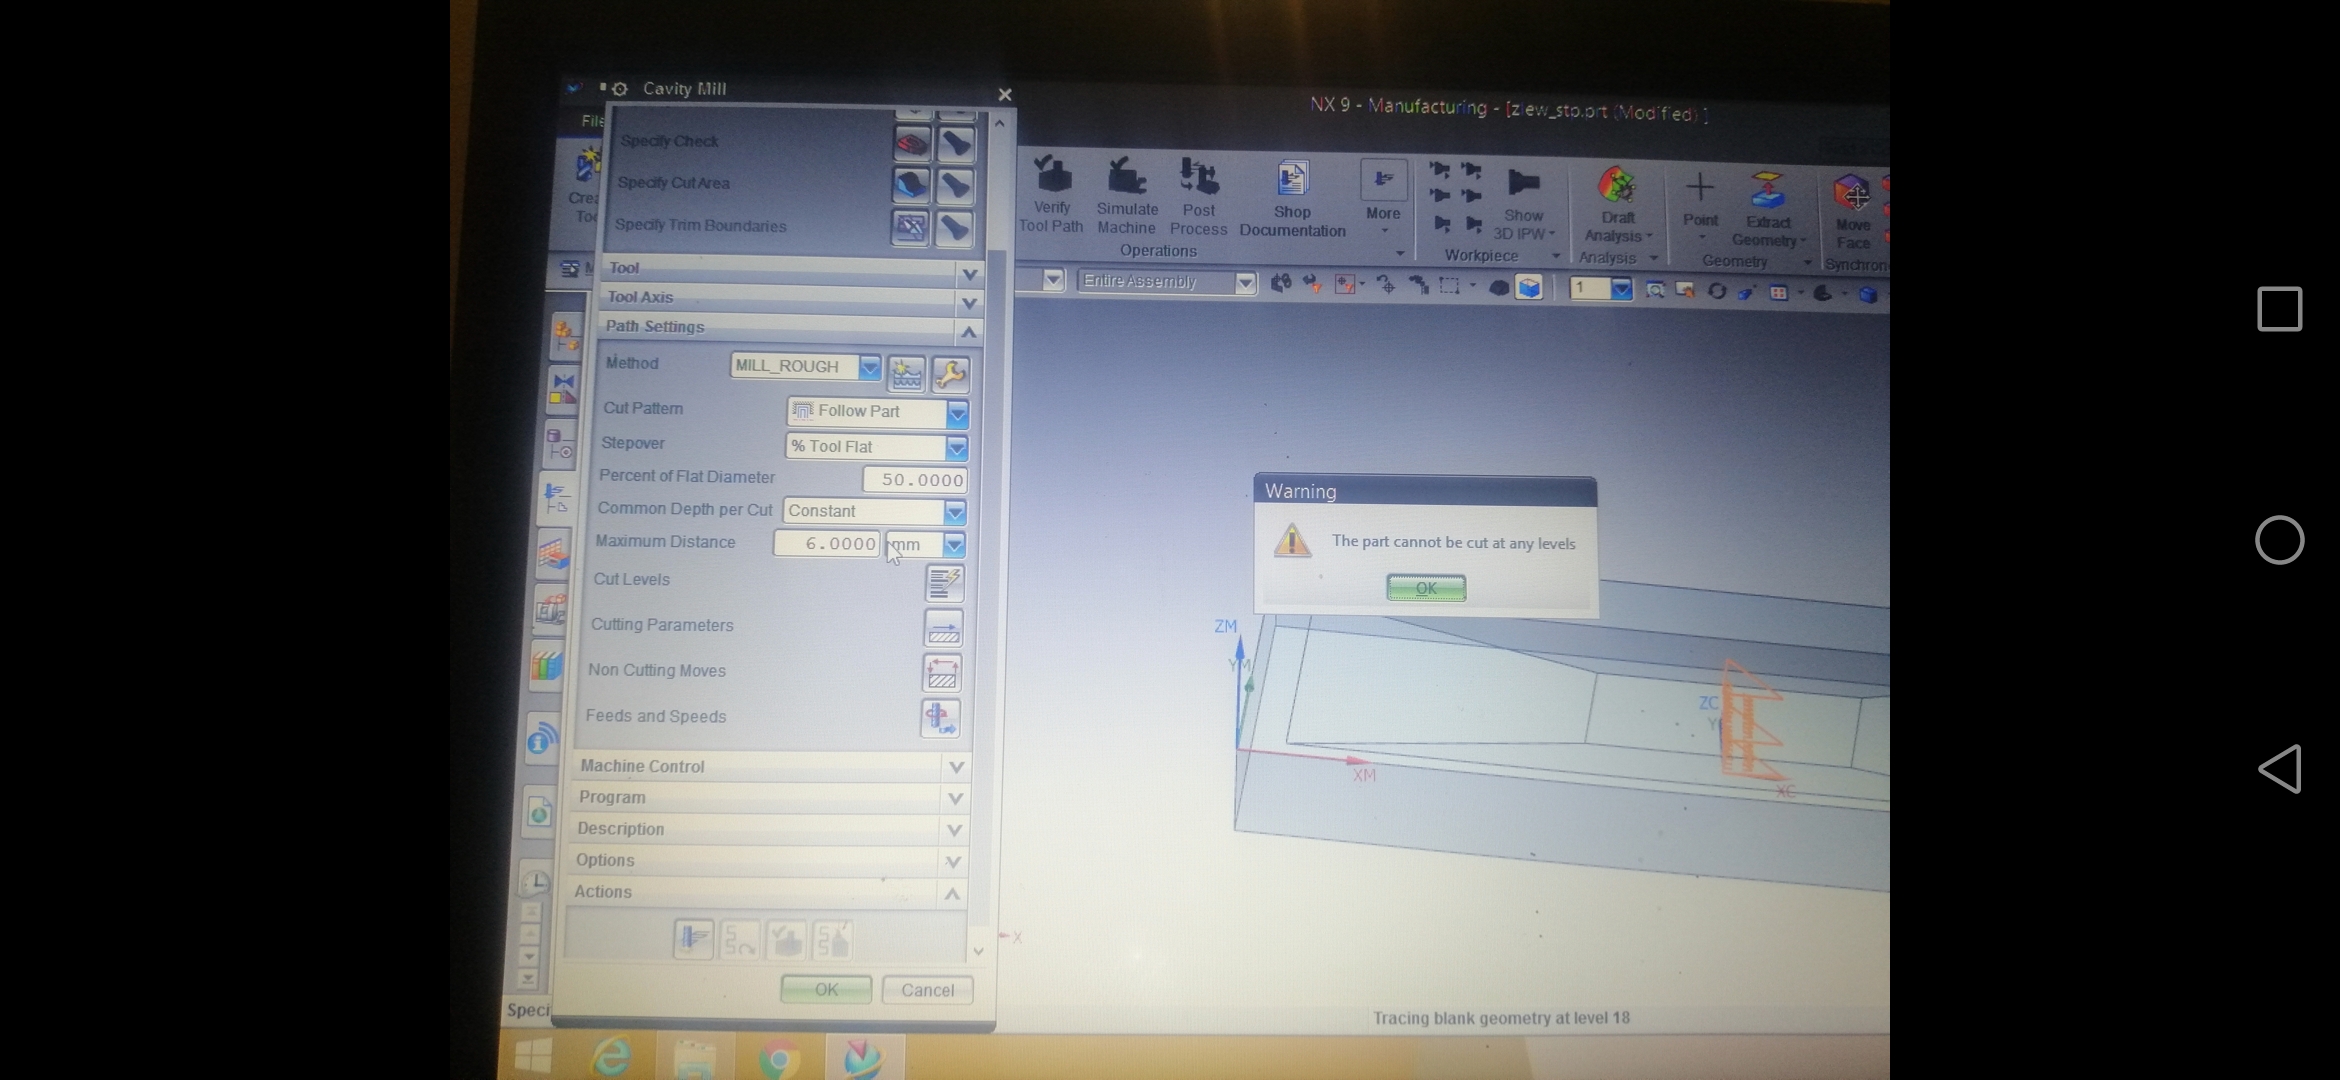This screenshot has width=2340, height=1080.
Task: Click the Replay tool path icon under Actions
Action: pos(739,940)
